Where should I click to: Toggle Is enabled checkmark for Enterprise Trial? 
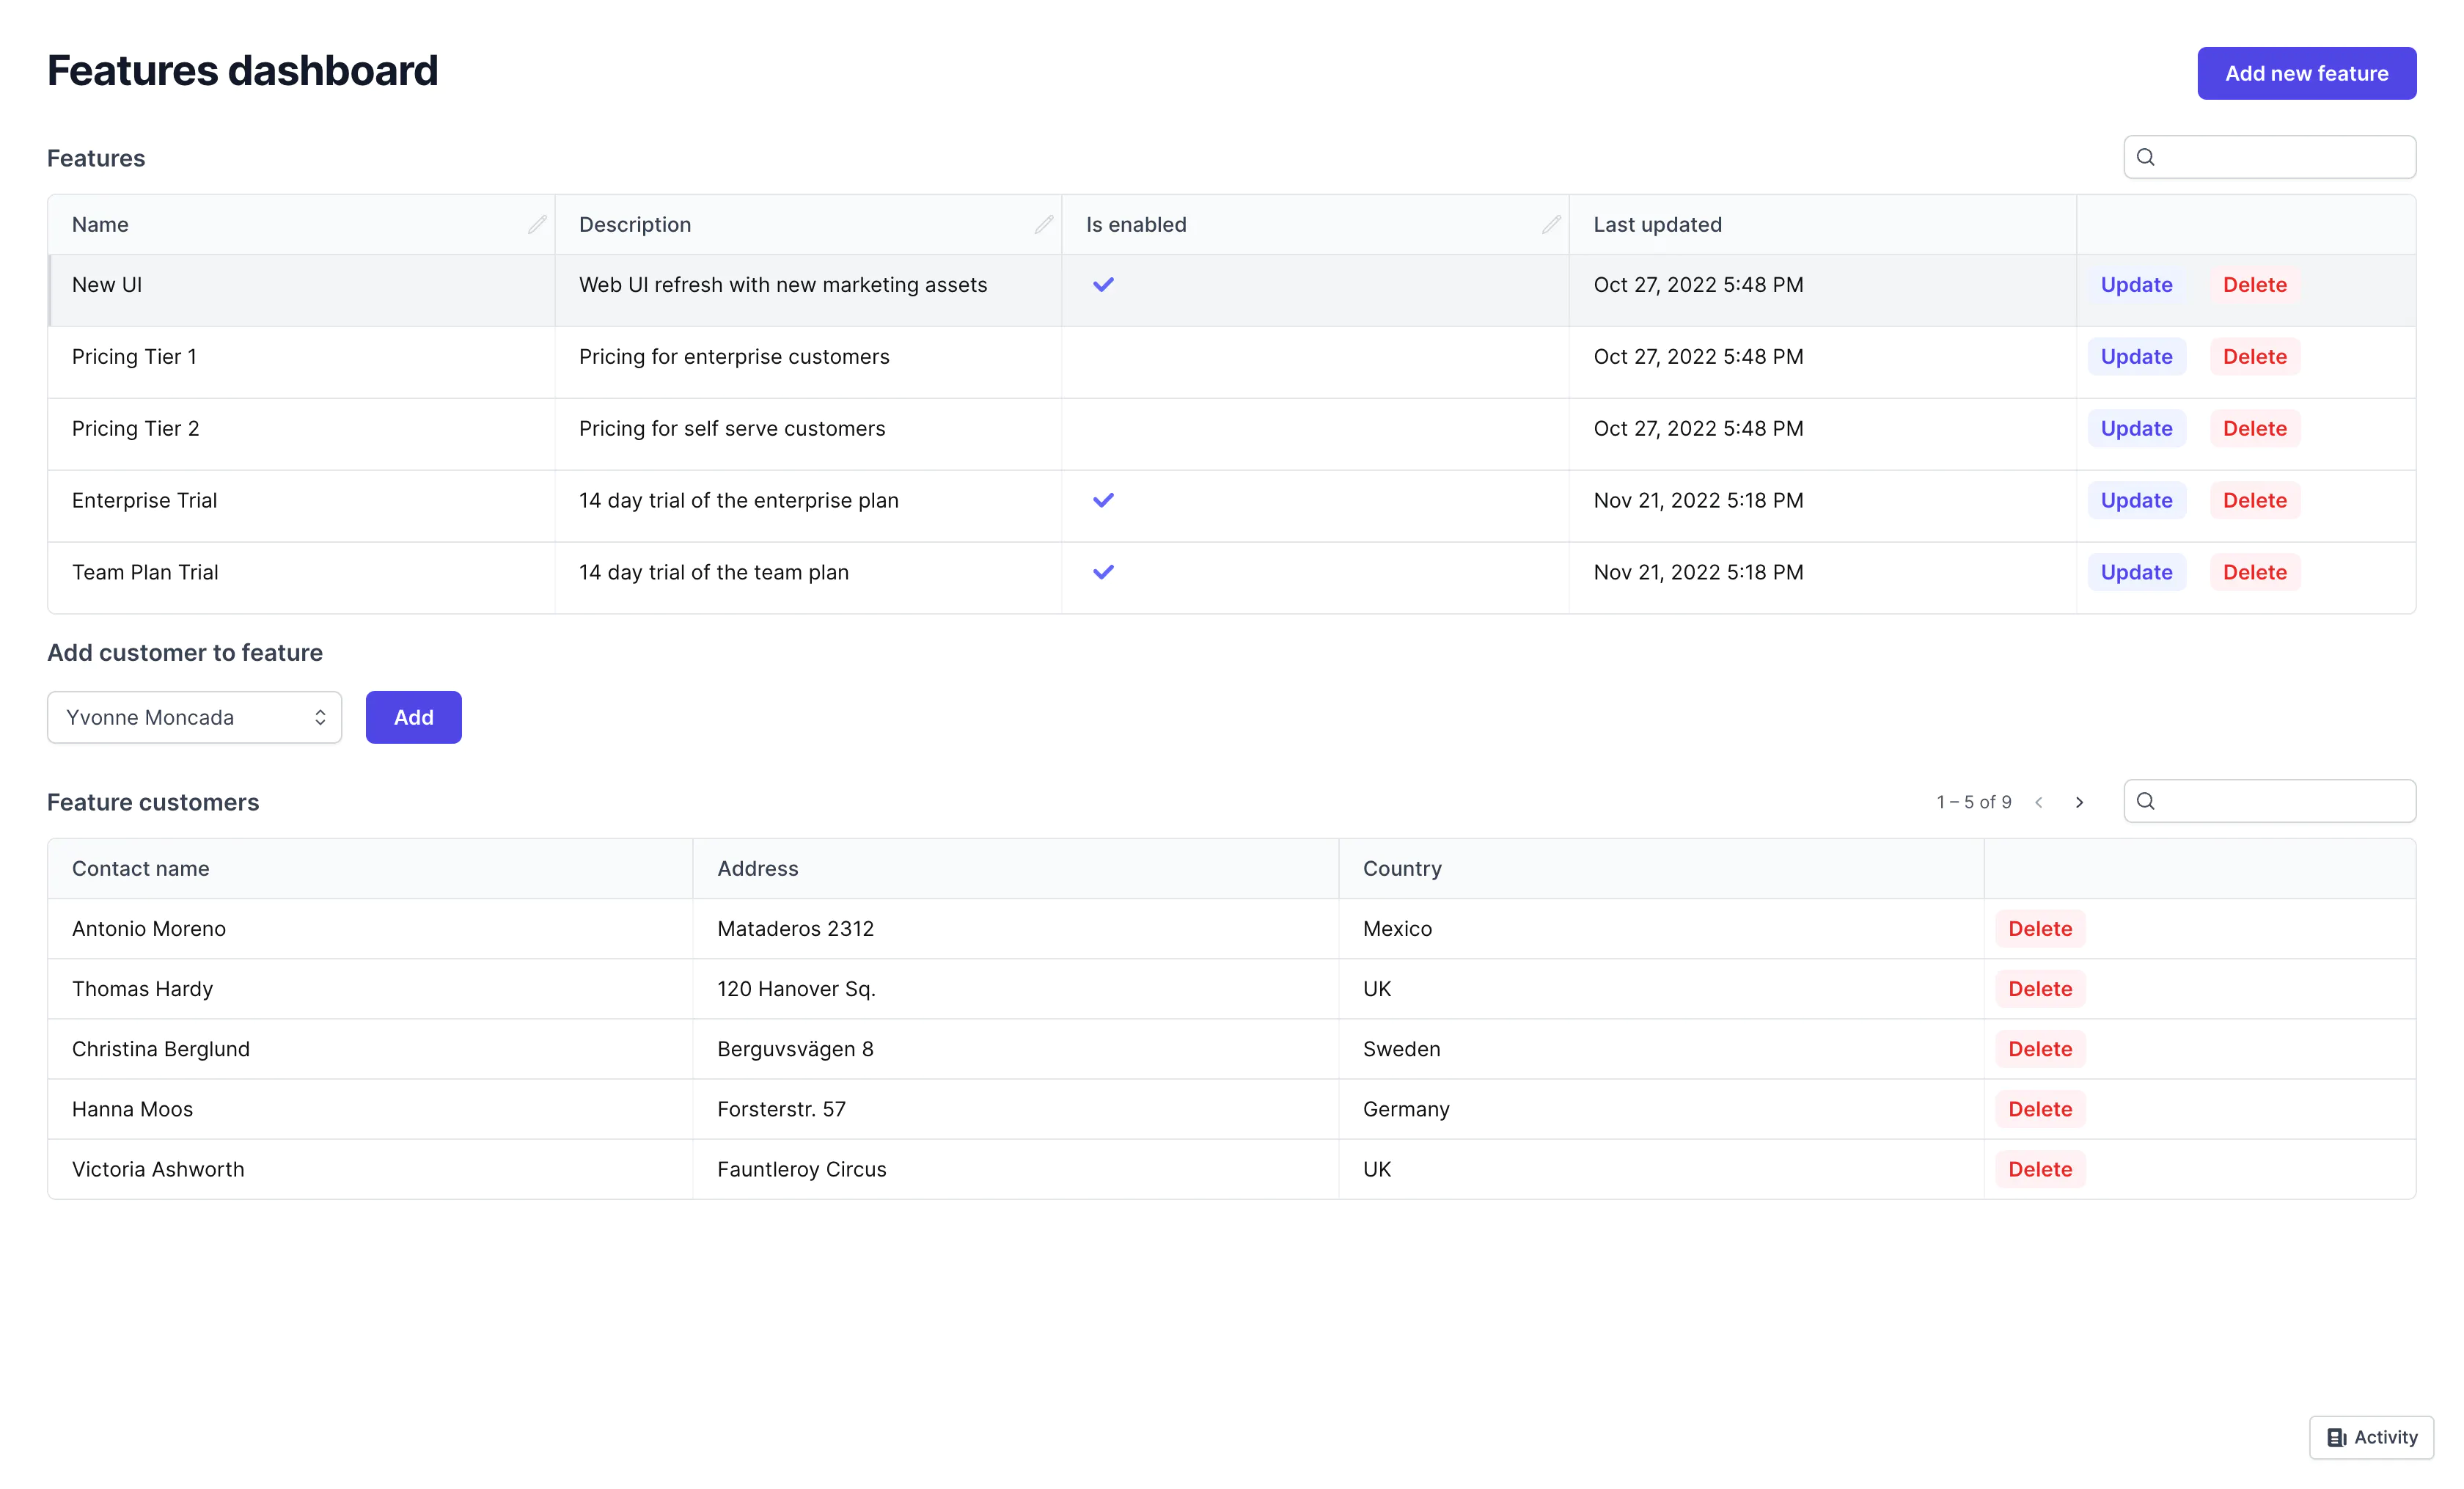[x=1103, y=500]
